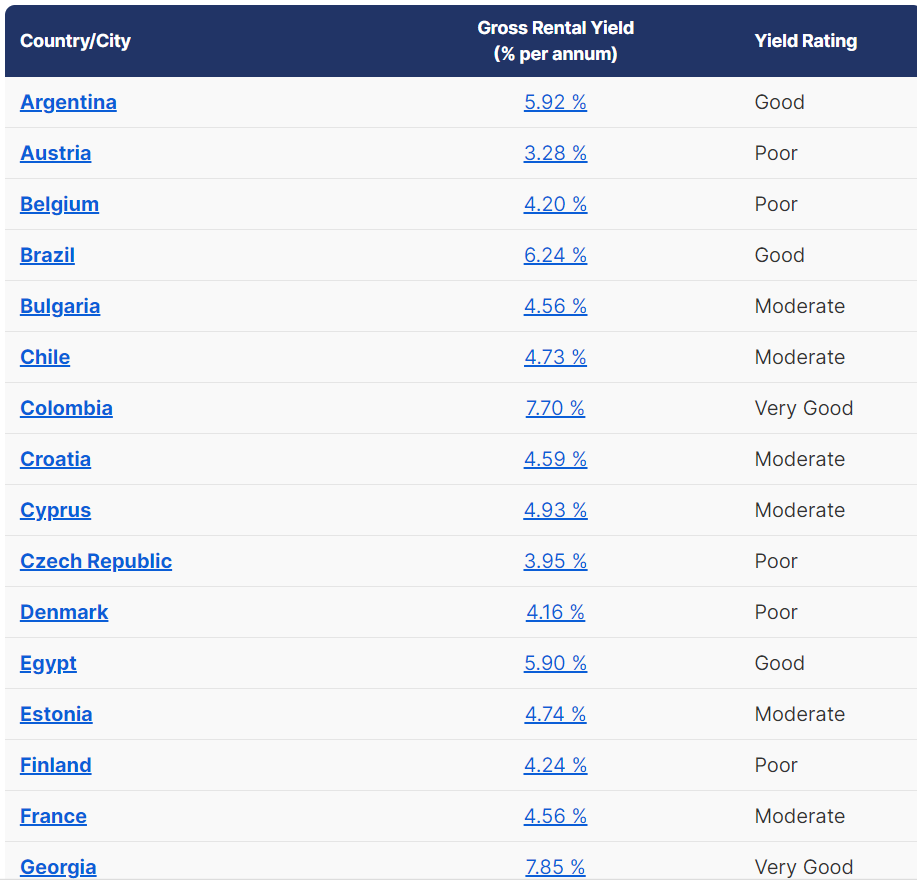917x880 pixels.
Task: Click the Gross Rental Yield column header
Action: (x=555, y=41)
